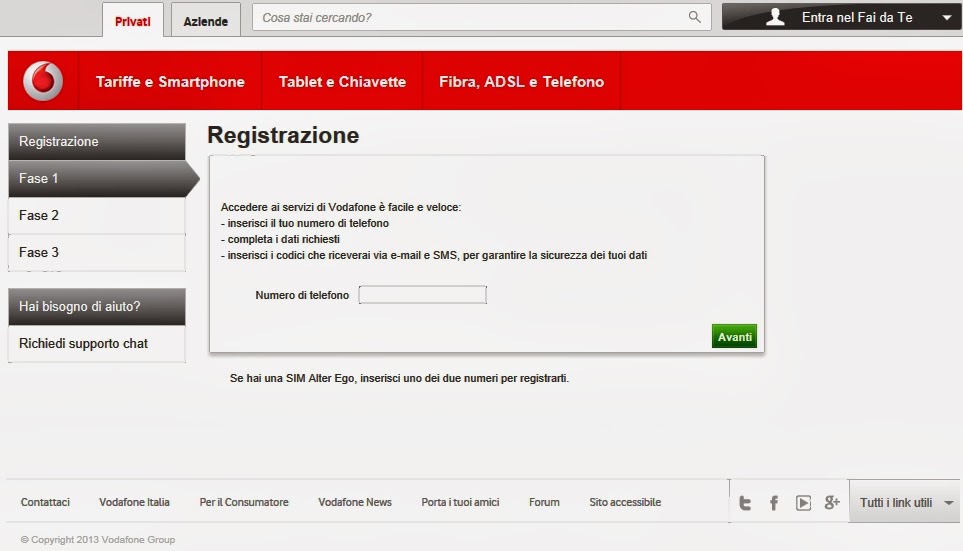Open Richiedi supporto chat link
963x551 pixels.
(x=97, y=343)
